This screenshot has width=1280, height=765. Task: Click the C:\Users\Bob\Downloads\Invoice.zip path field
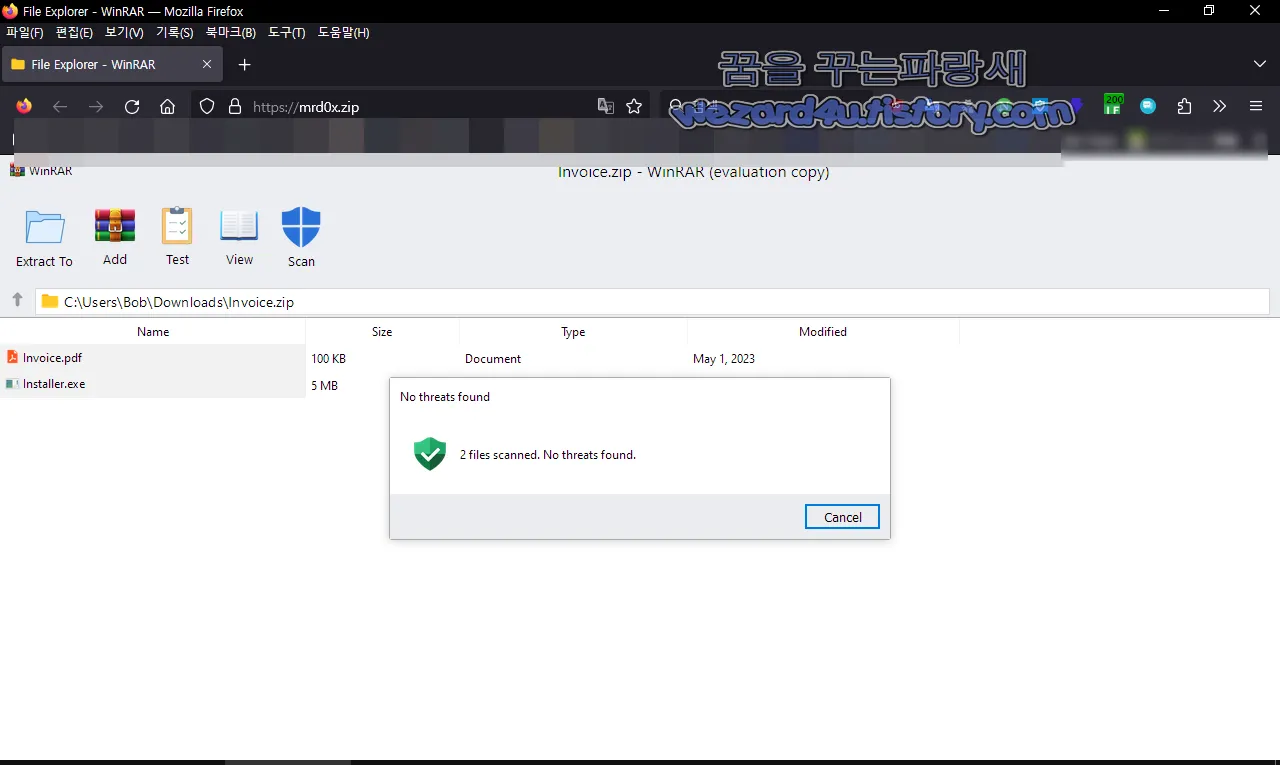coord(652,301)
